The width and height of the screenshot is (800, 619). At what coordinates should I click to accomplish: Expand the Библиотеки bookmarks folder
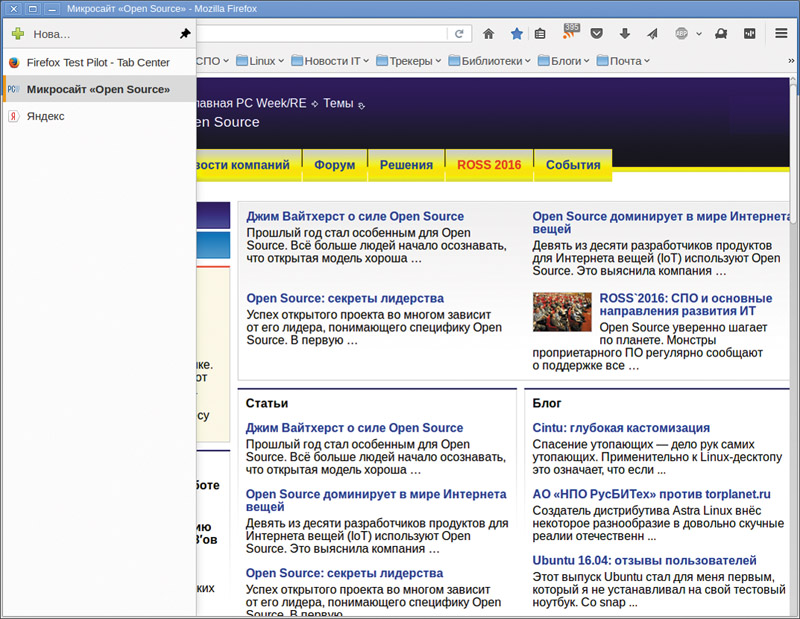(490, 61)
